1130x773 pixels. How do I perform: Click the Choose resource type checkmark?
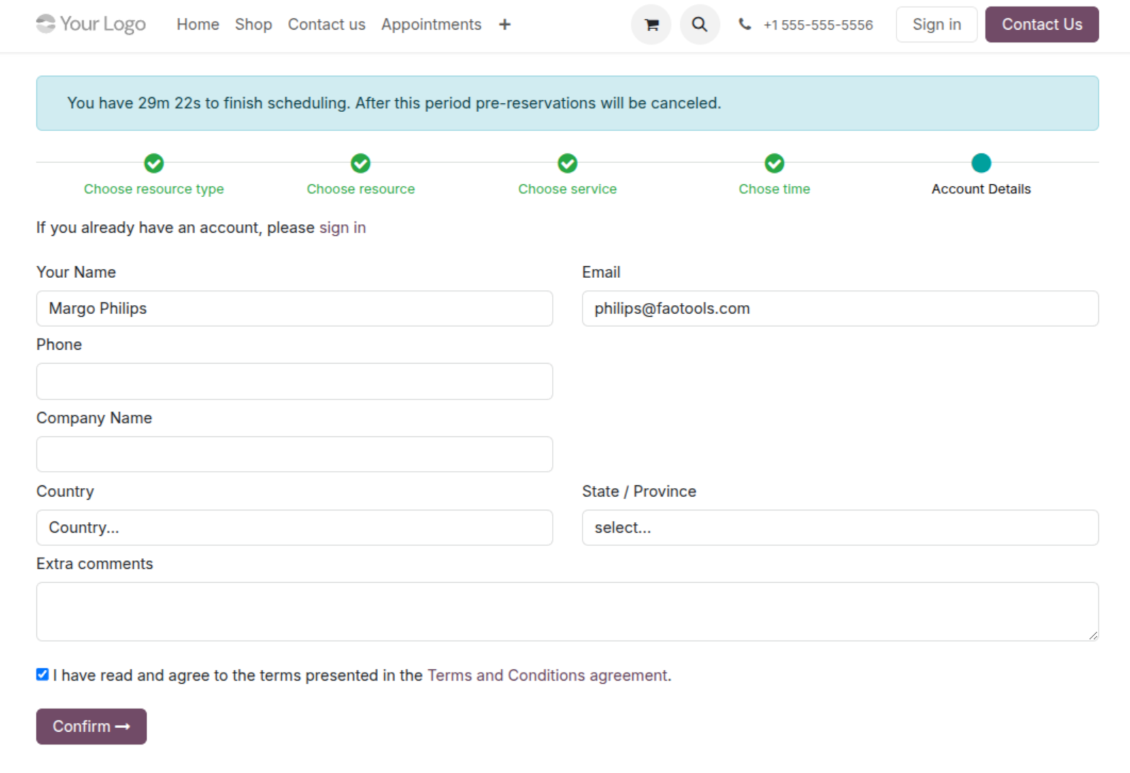click(154, 163)
